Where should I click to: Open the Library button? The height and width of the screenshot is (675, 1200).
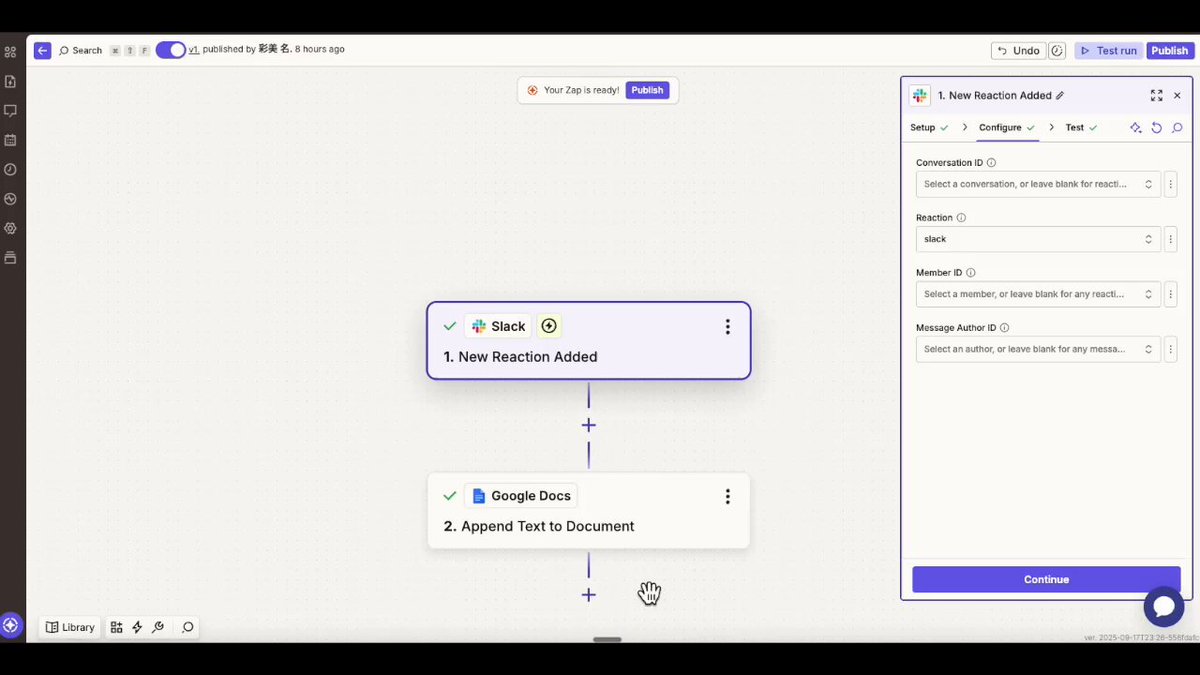70,628
